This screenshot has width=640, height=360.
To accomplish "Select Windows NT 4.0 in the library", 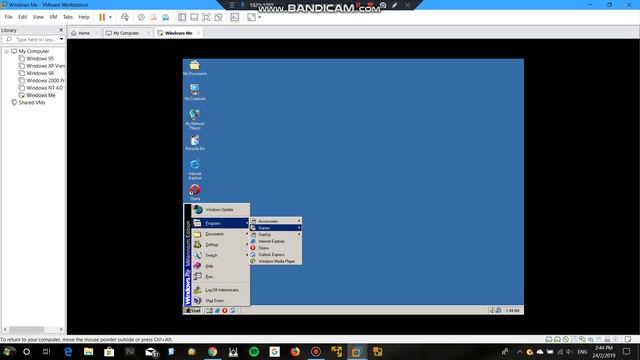I will coord(40,88).
